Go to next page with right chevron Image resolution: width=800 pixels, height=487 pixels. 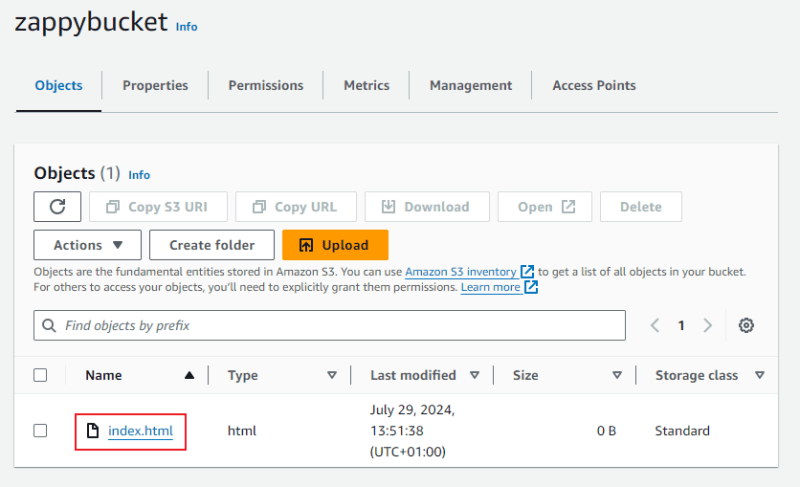(x=707, y=325)
